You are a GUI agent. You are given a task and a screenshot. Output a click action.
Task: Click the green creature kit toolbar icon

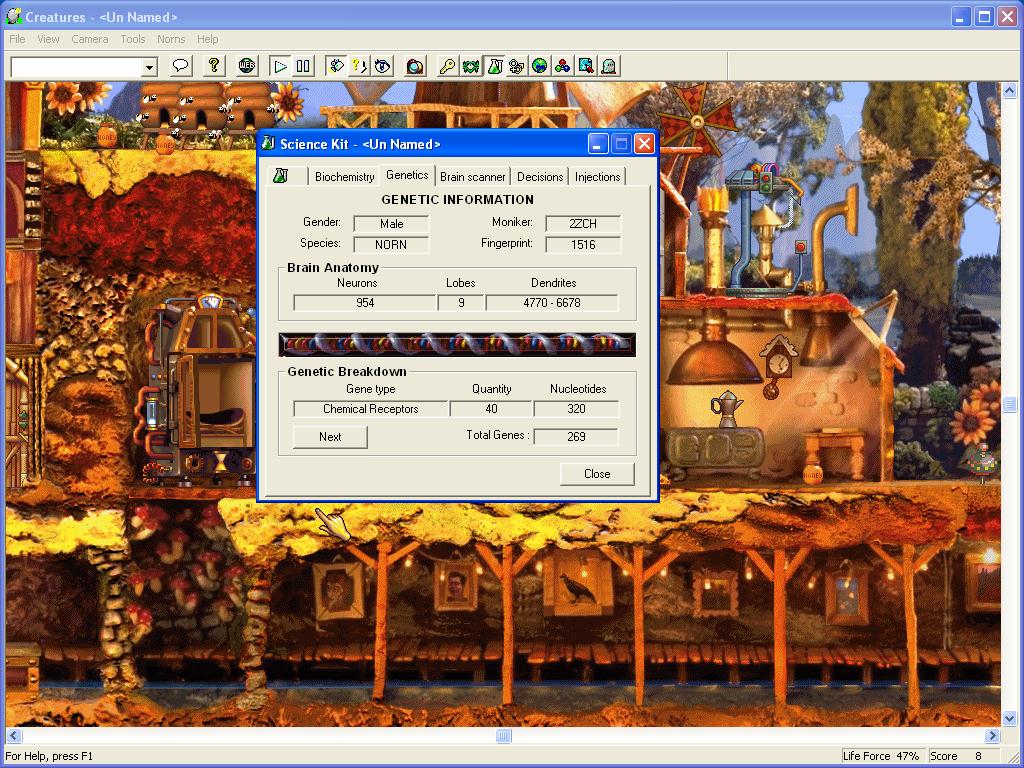tap(471, 66)
